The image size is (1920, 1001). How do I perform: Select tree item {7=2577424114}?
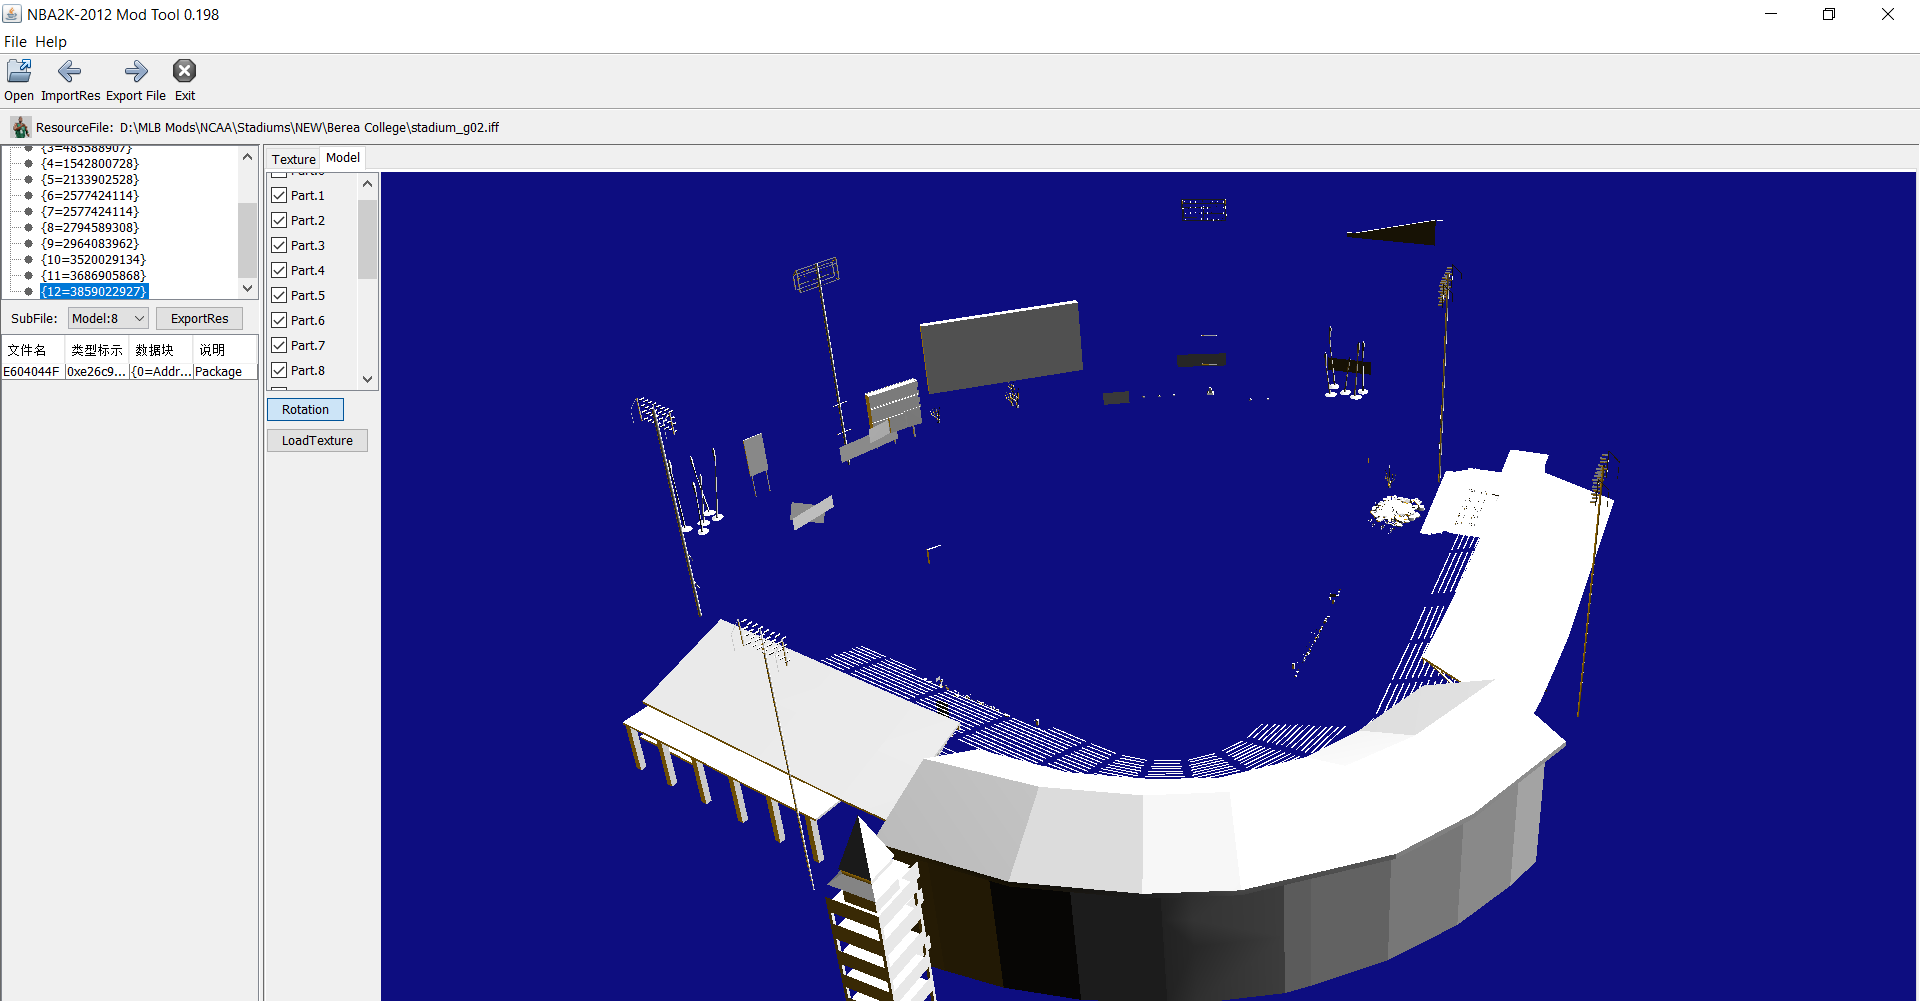(90, 211)
